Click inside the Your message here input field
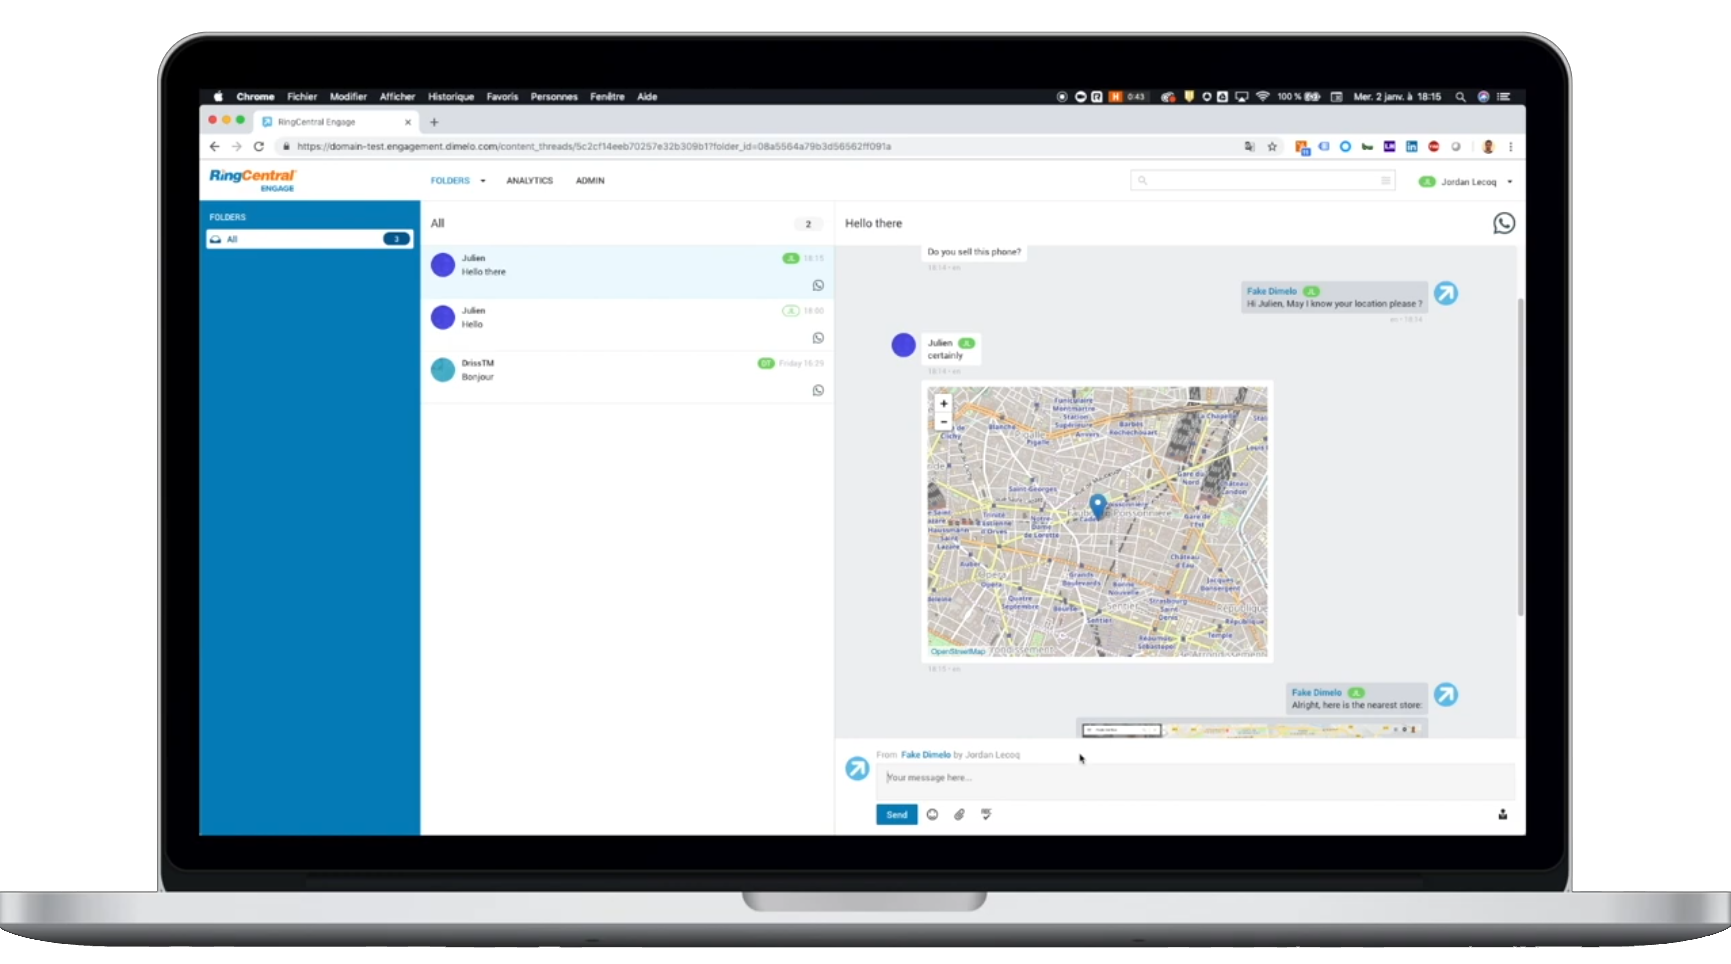This screenshot has width=1731, height=964. (x=1100, y=778)
